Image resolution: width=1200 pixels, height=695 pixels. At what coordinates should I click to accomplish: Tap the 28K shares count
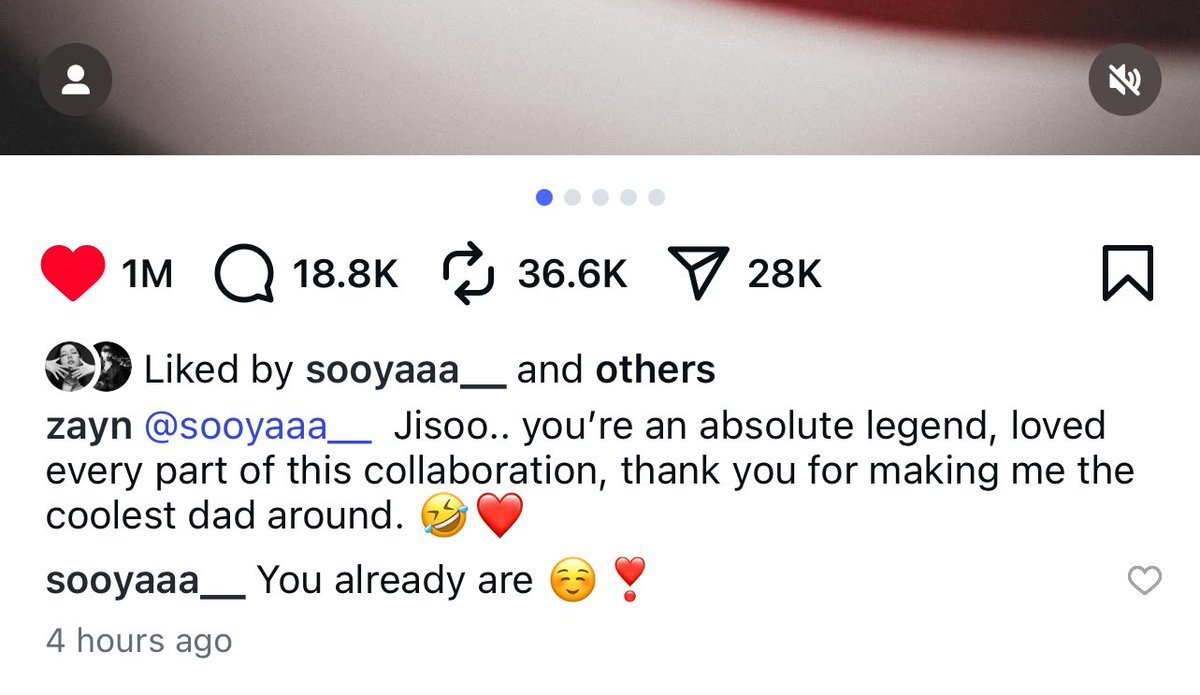[785, 273]
